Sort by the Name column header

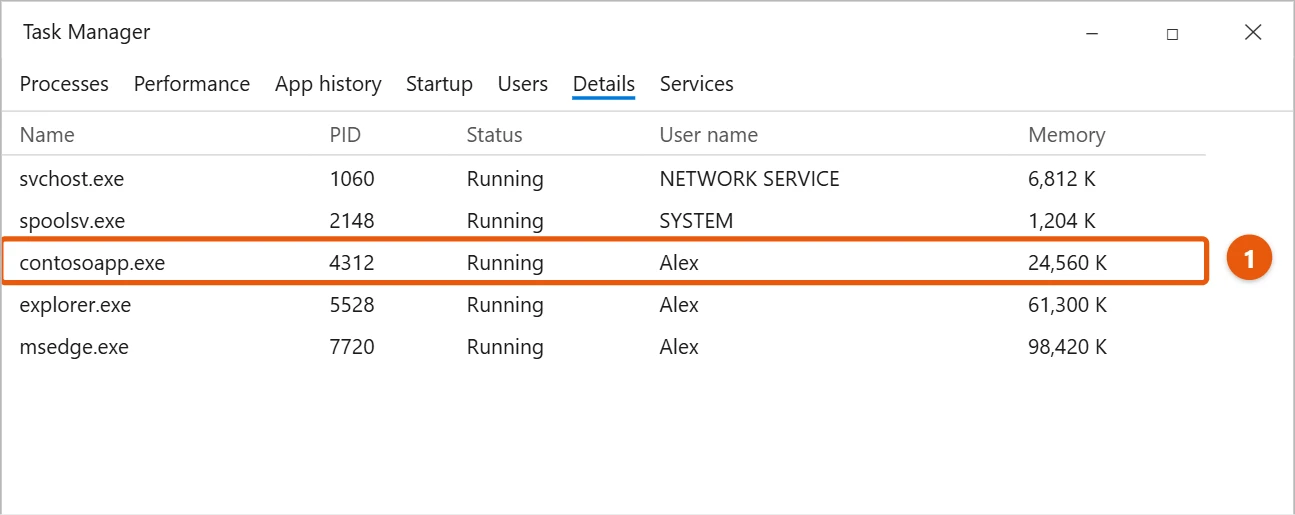(47, 135)
